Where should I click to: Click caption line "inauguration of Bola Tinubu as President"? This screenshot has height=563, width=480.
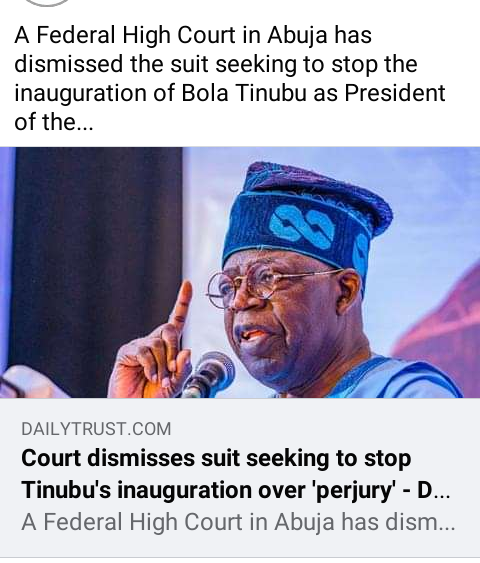pyautogui.click(x=230, y=93)
